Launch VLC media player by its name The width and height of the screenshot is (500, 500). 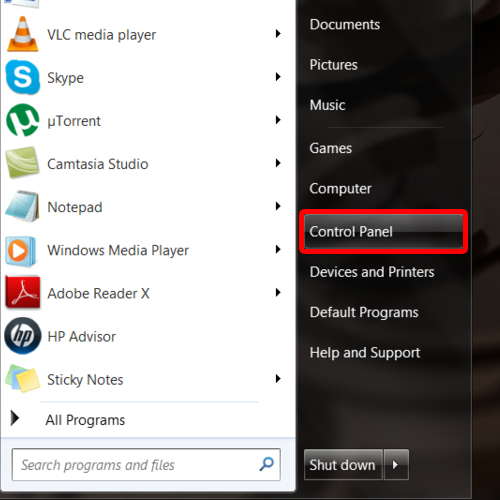tap(102, 35)
